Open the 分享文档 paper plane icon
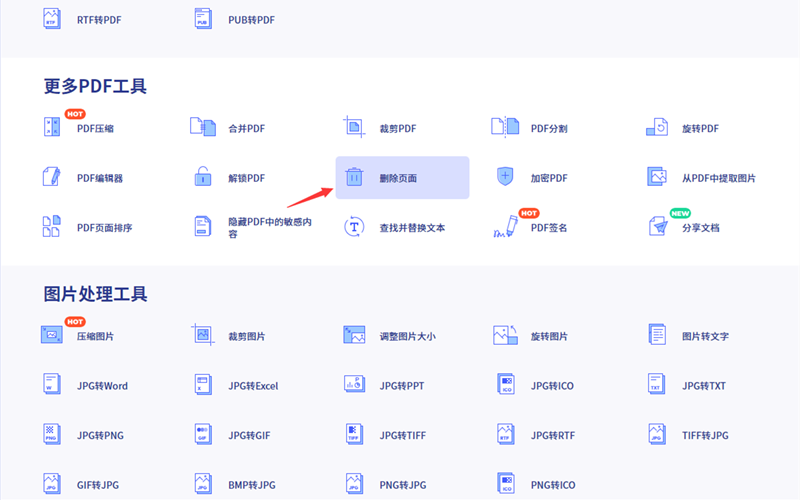The width and height of the screenshot is (800, 500). tap(657, 227)
